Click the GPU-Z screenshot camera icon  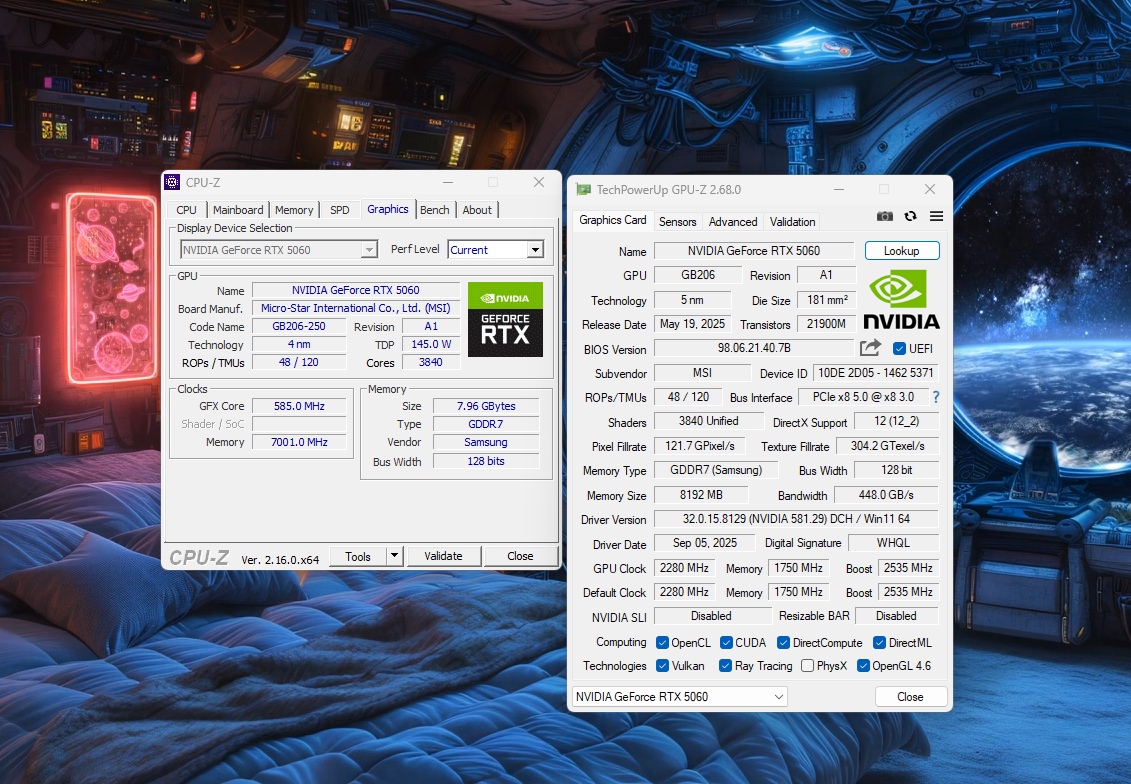(x=885, y=216)
